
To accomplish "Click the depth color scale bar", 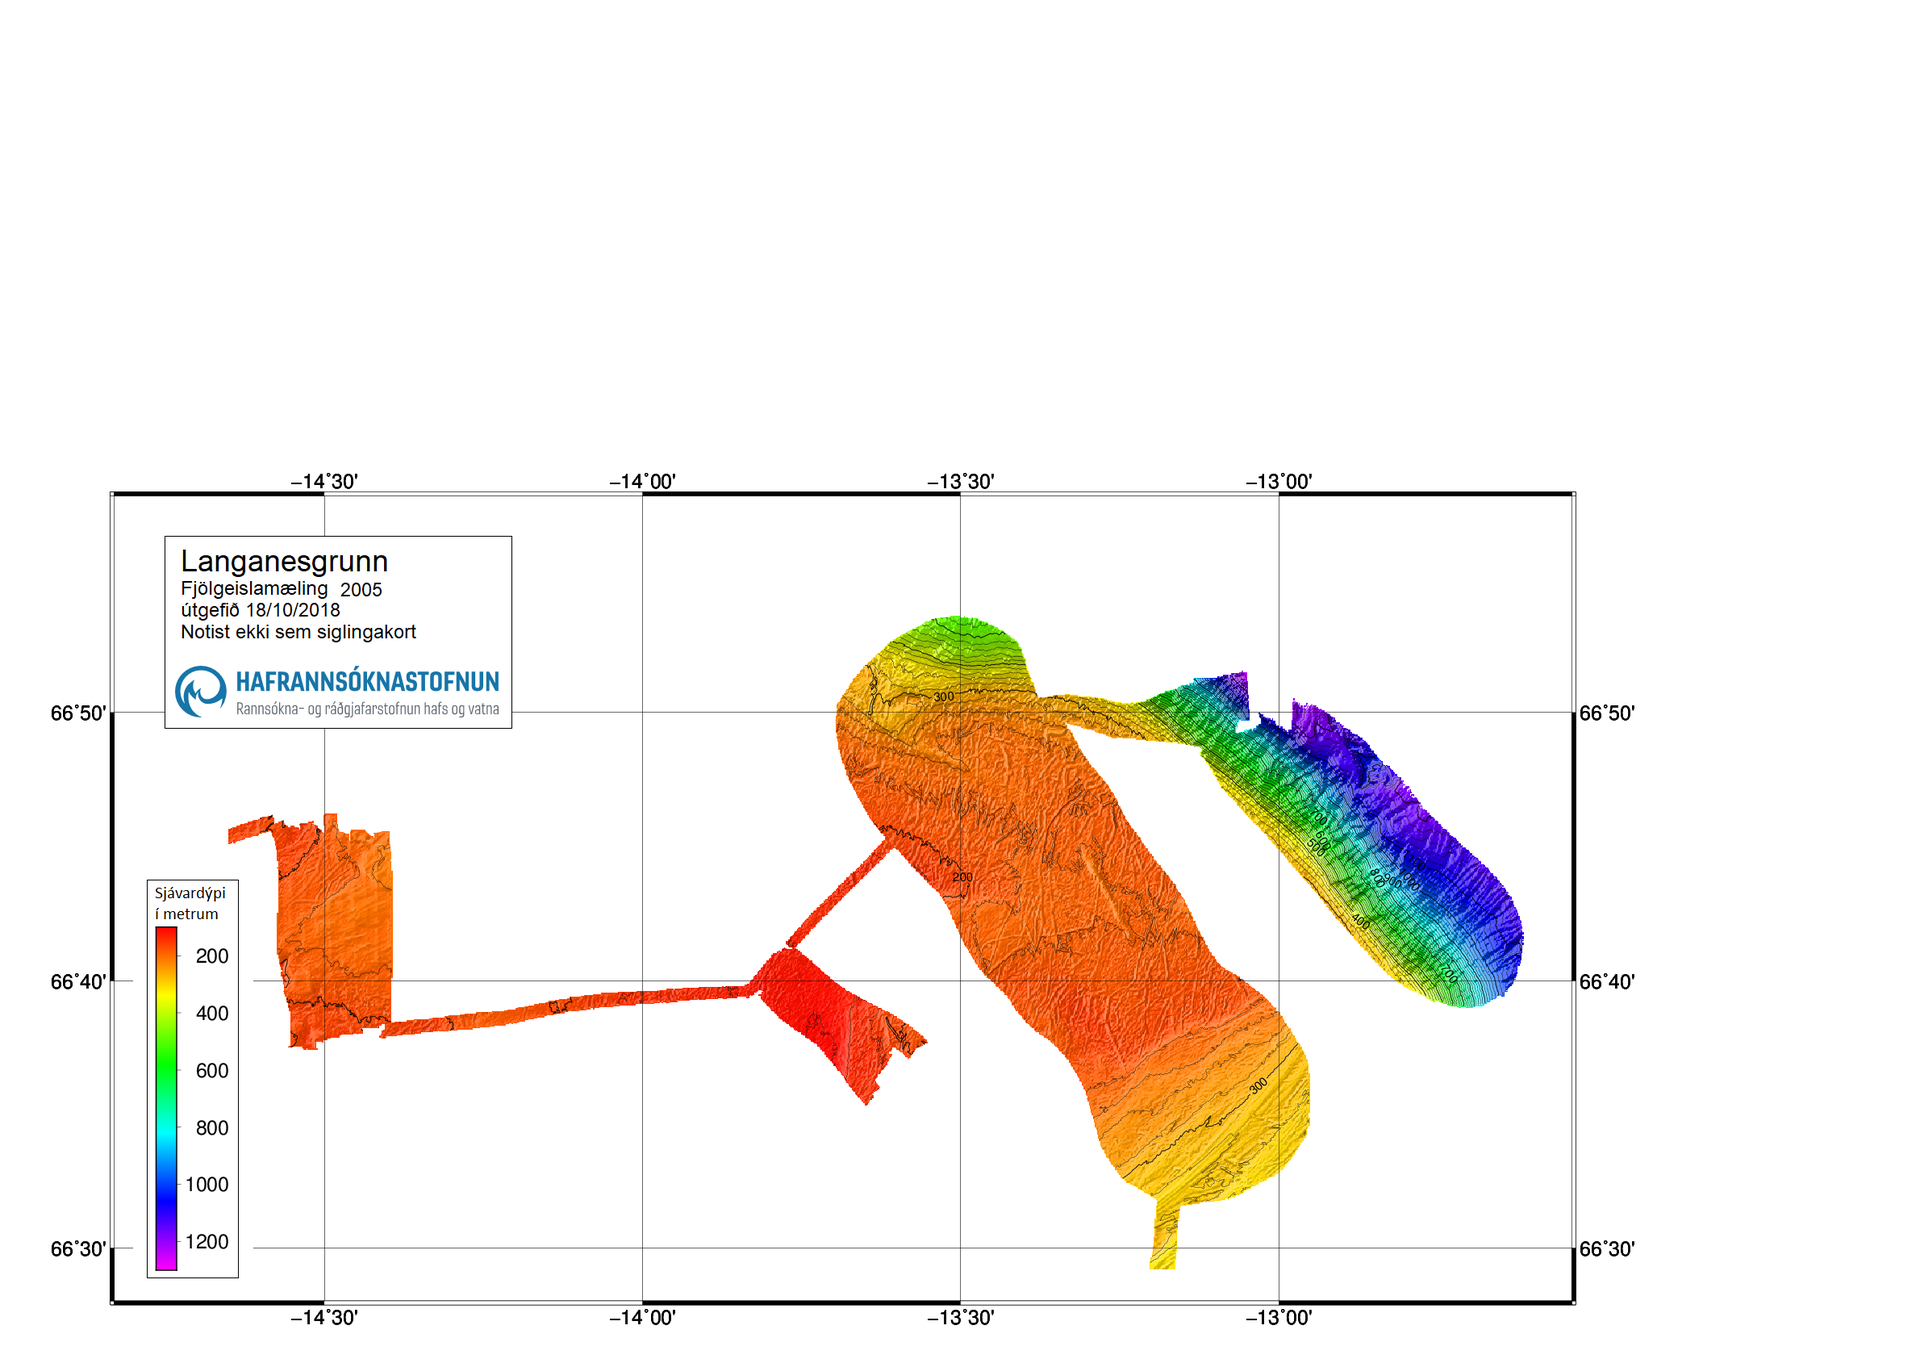I will click(x=166, y=1098).
